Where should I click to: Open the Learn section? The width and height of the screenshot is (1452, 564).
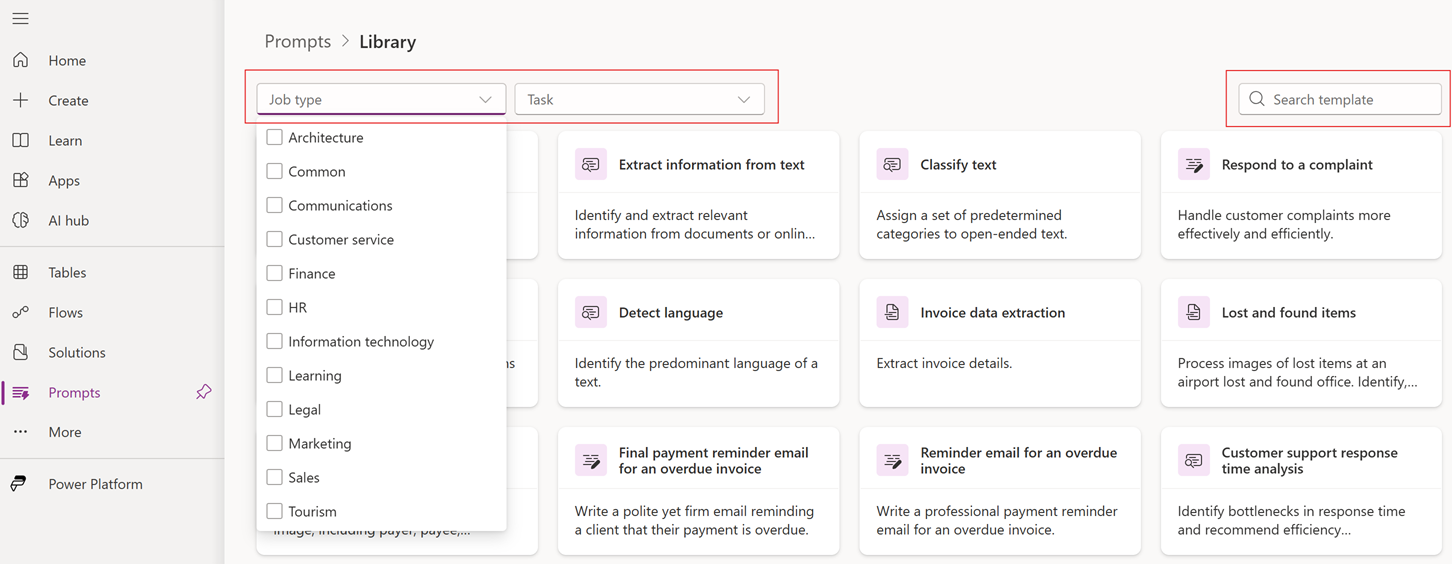coord(65,140)
